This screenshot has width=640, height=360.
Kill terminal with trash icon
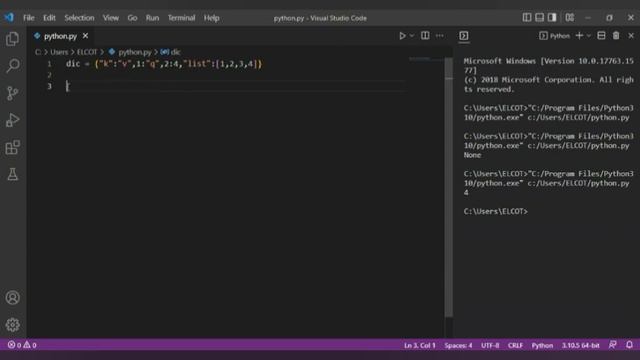pyautogui.click(x=616, y=36)
